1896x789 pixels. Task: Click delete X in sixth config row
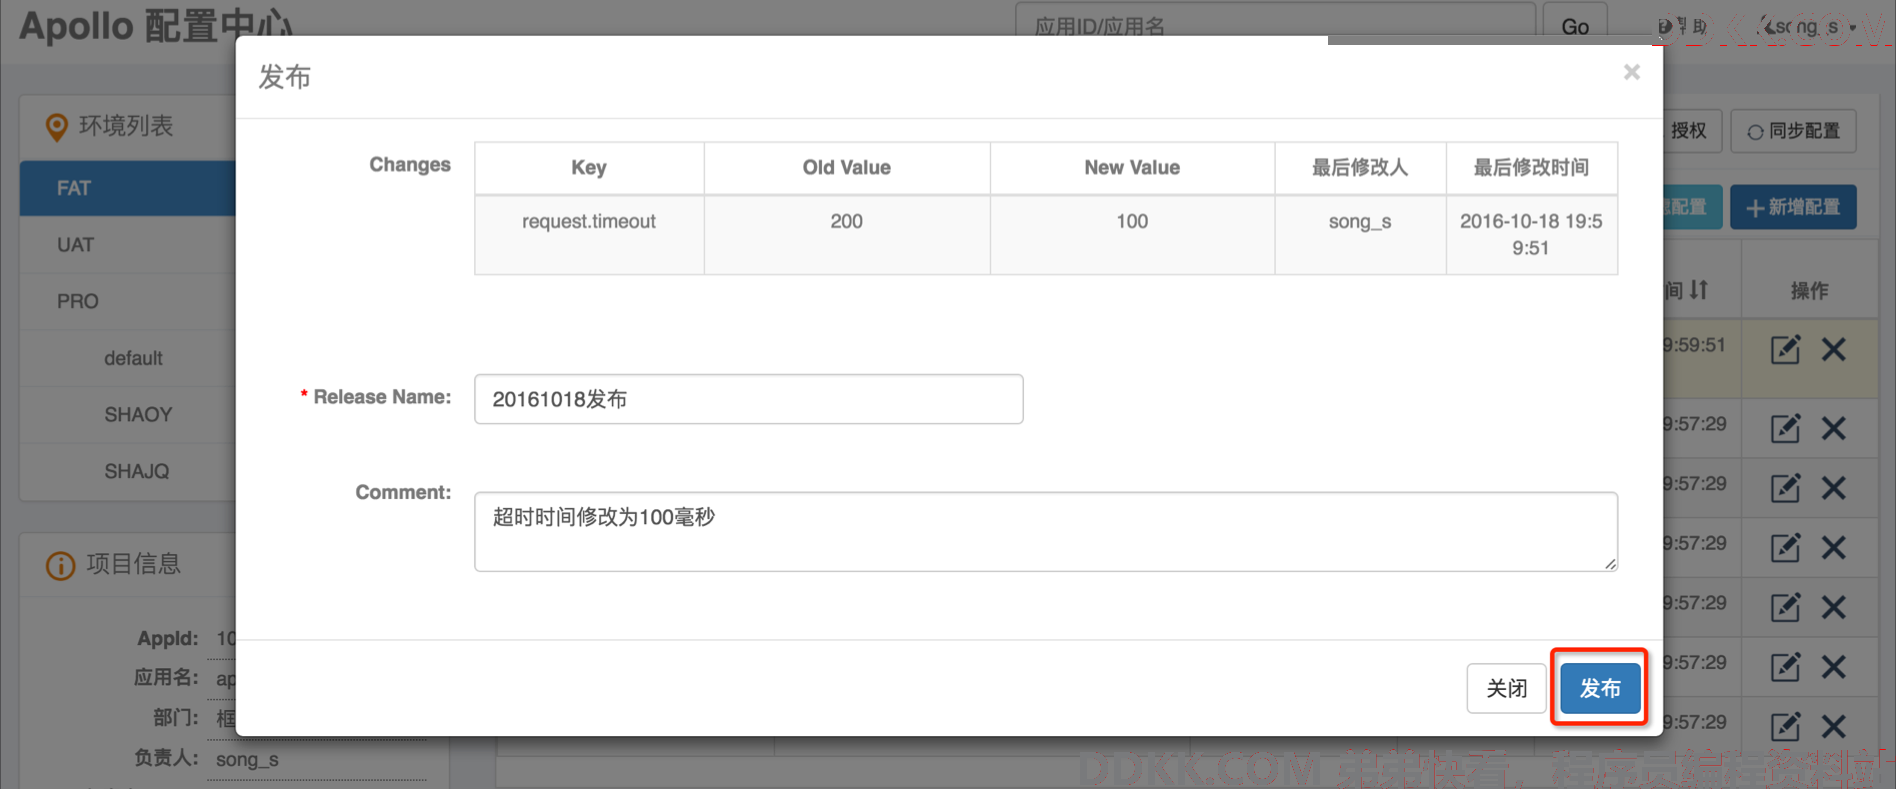click(x=1833, y=667)
